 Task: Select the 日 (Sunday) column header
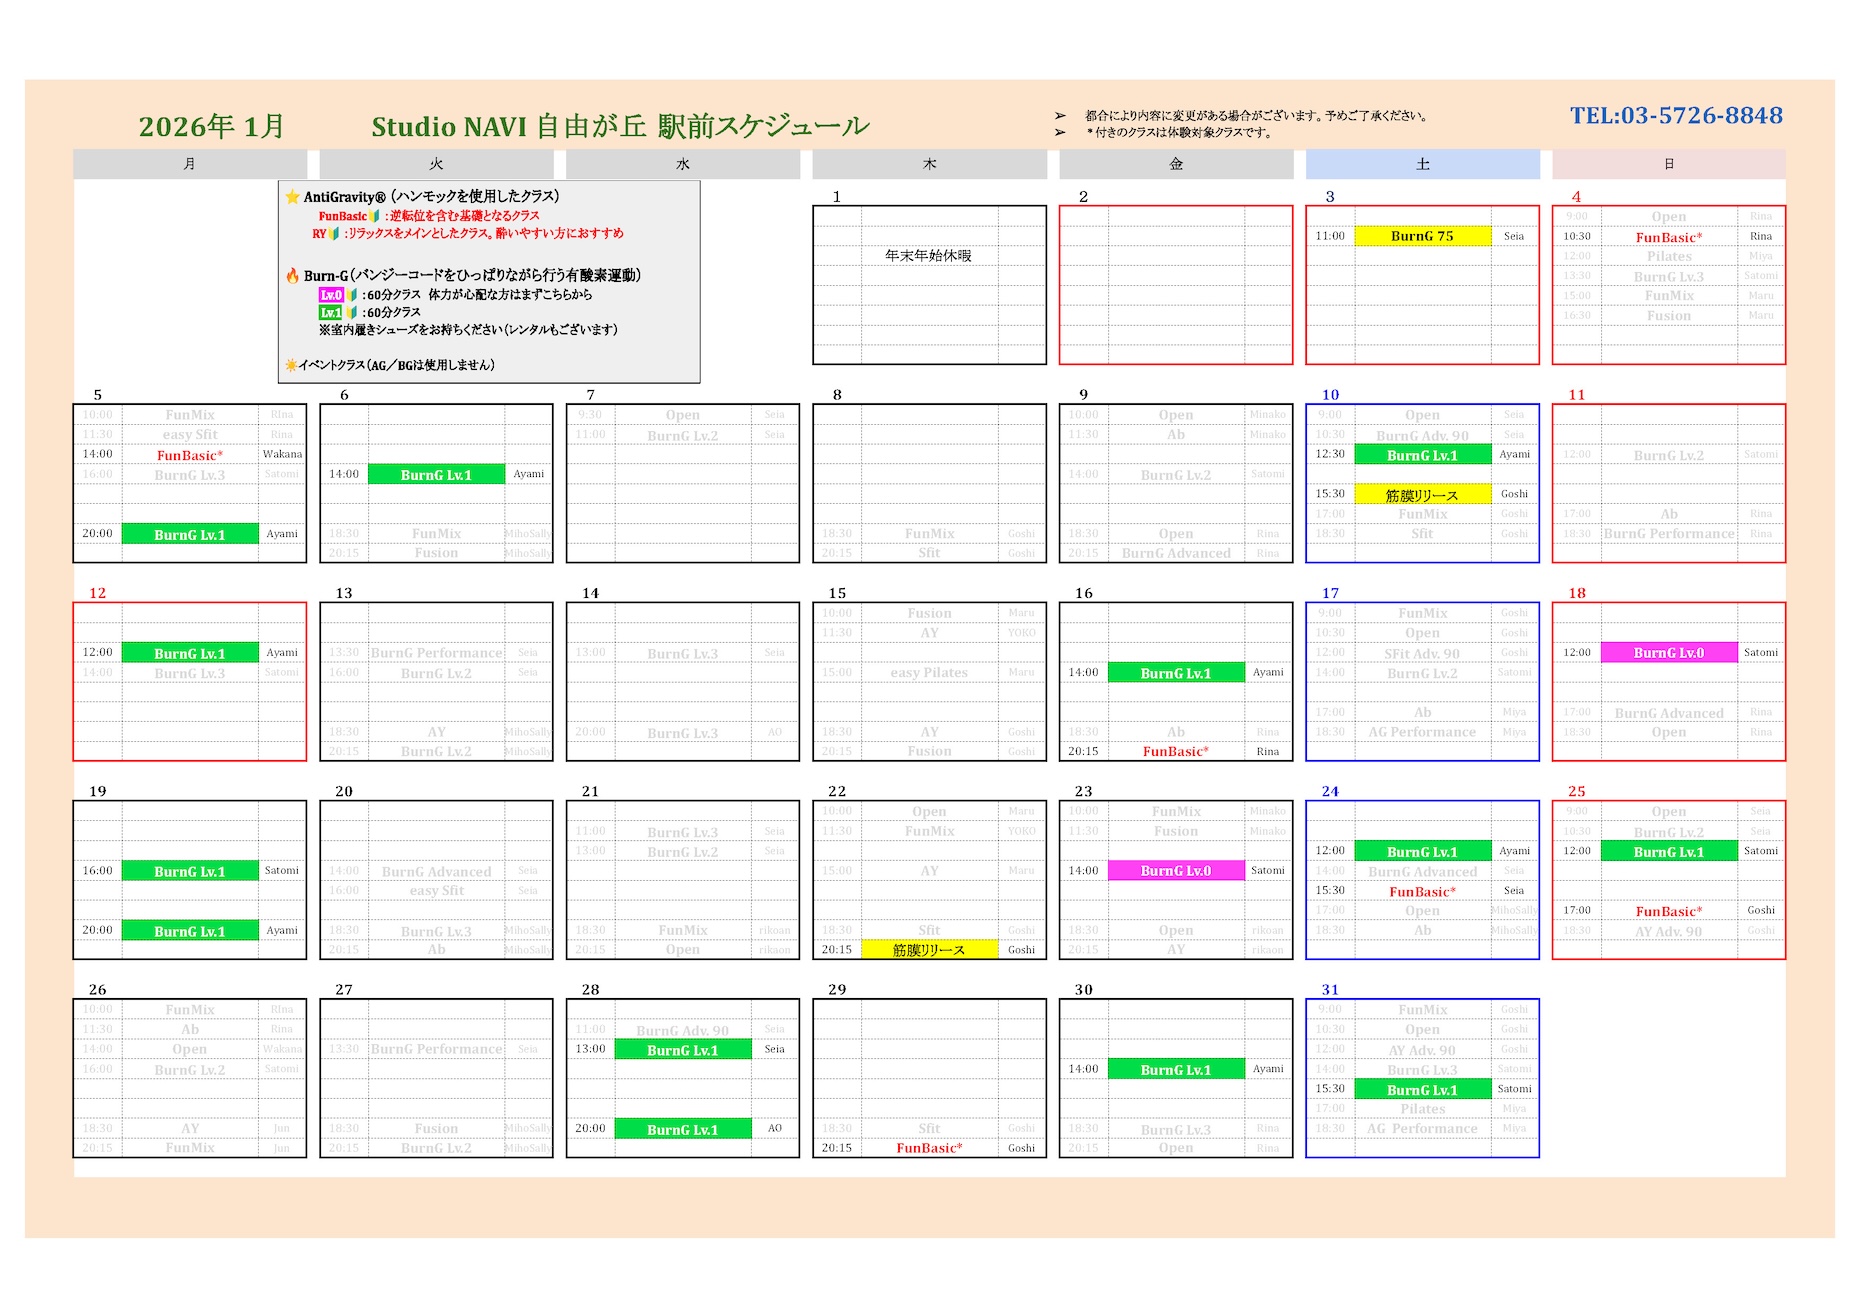(1668, 164)
